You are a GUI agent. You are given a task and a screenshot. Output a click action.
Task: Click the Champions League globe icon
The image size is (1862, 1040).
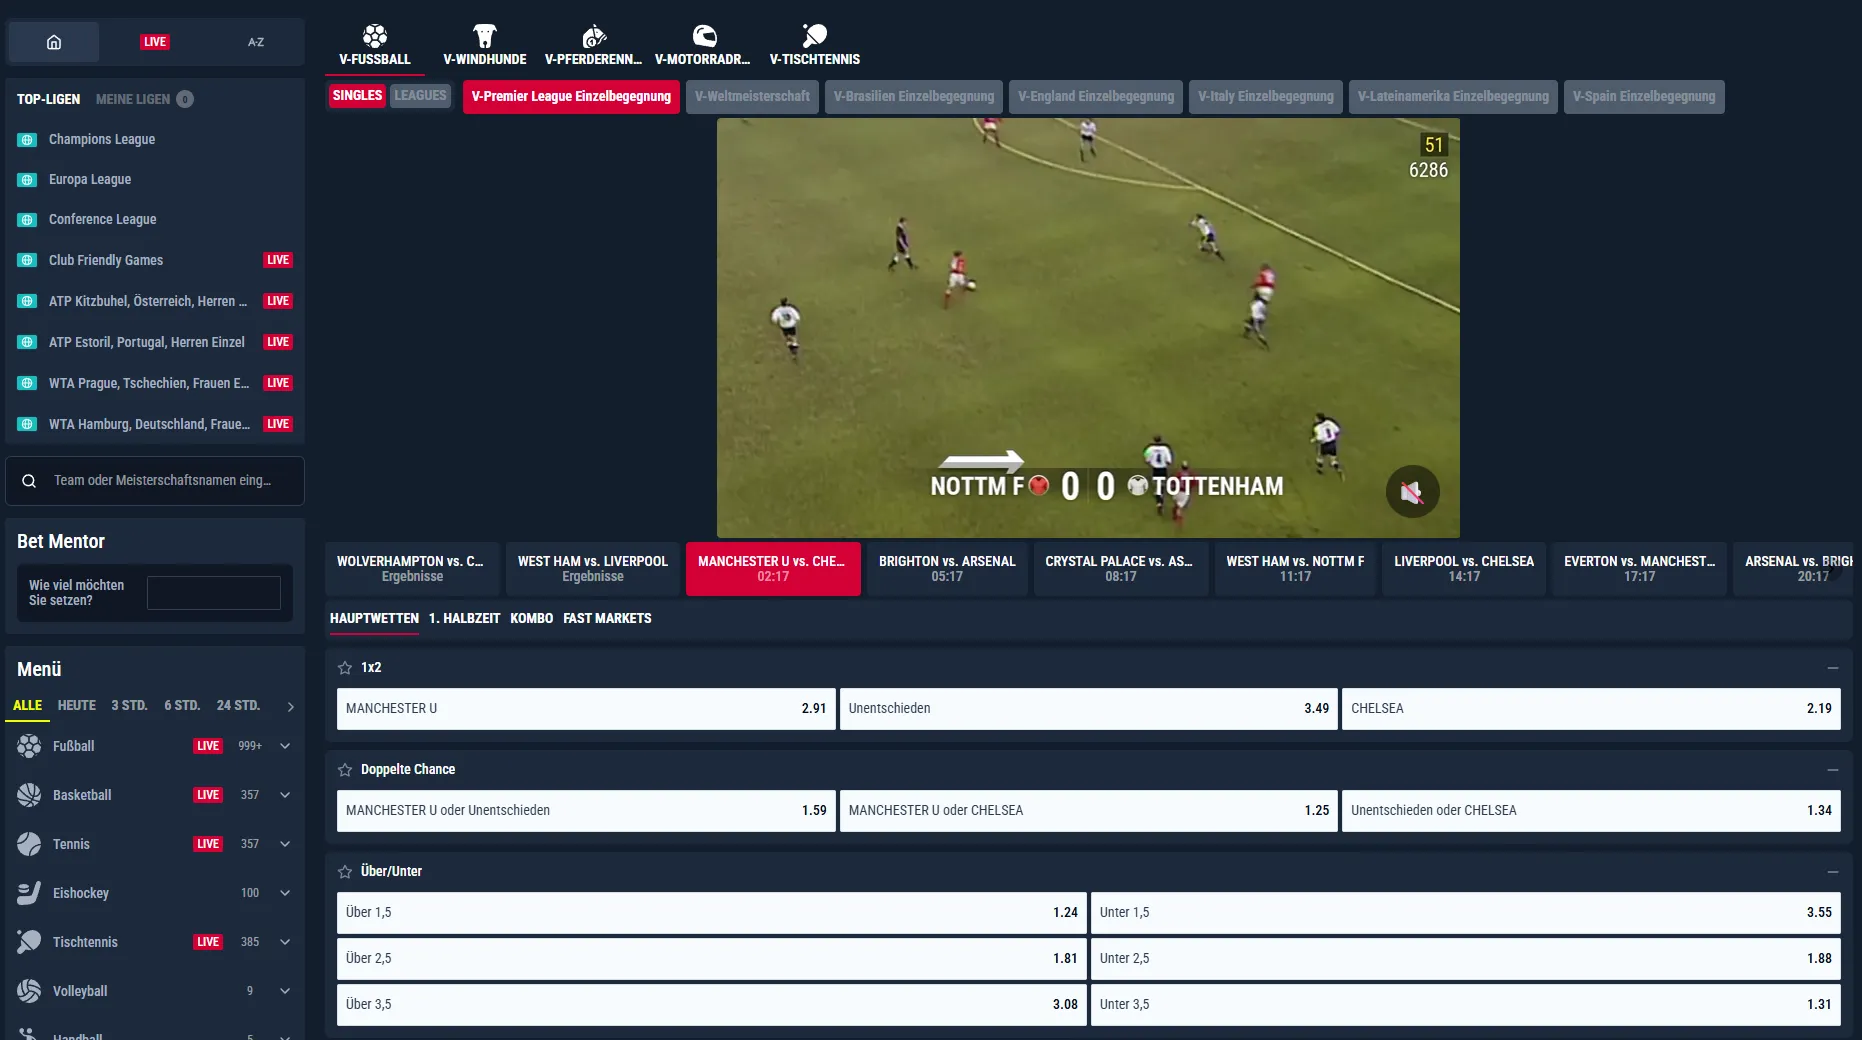tap(28, 140)
